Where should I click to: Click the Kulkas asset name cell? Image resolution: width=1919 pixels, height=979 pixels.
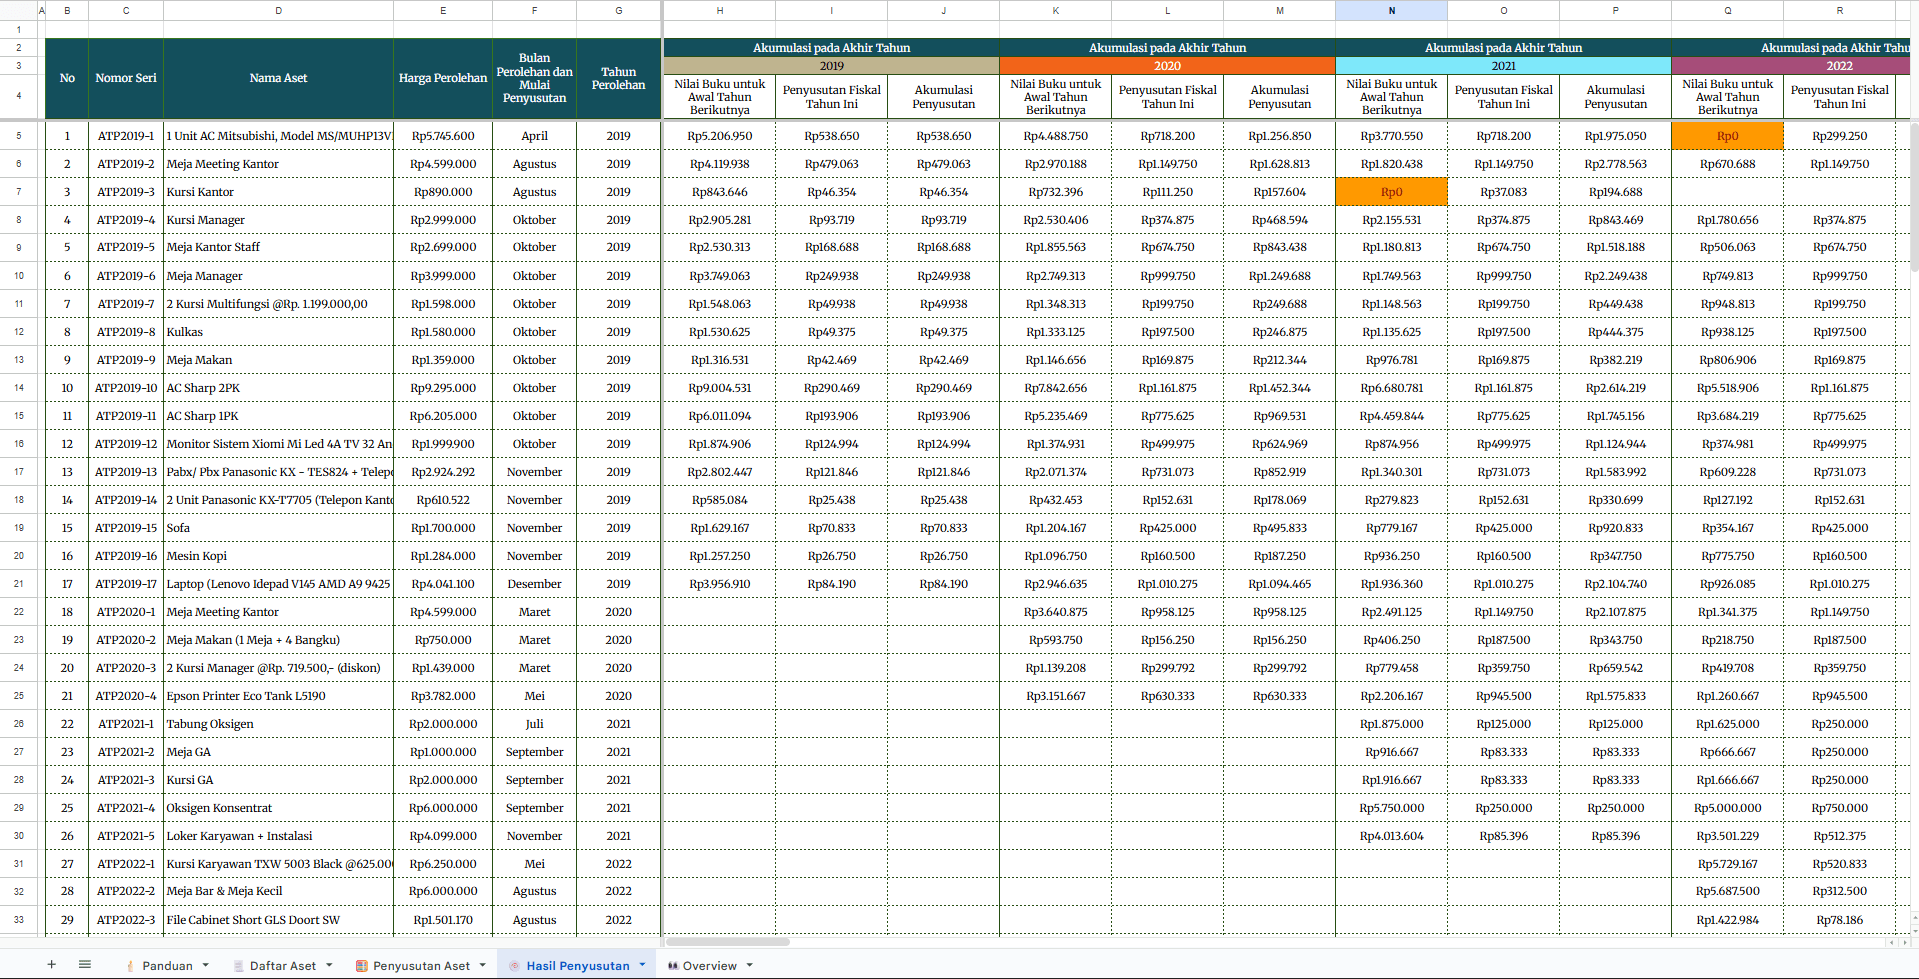tap(278, 331)
